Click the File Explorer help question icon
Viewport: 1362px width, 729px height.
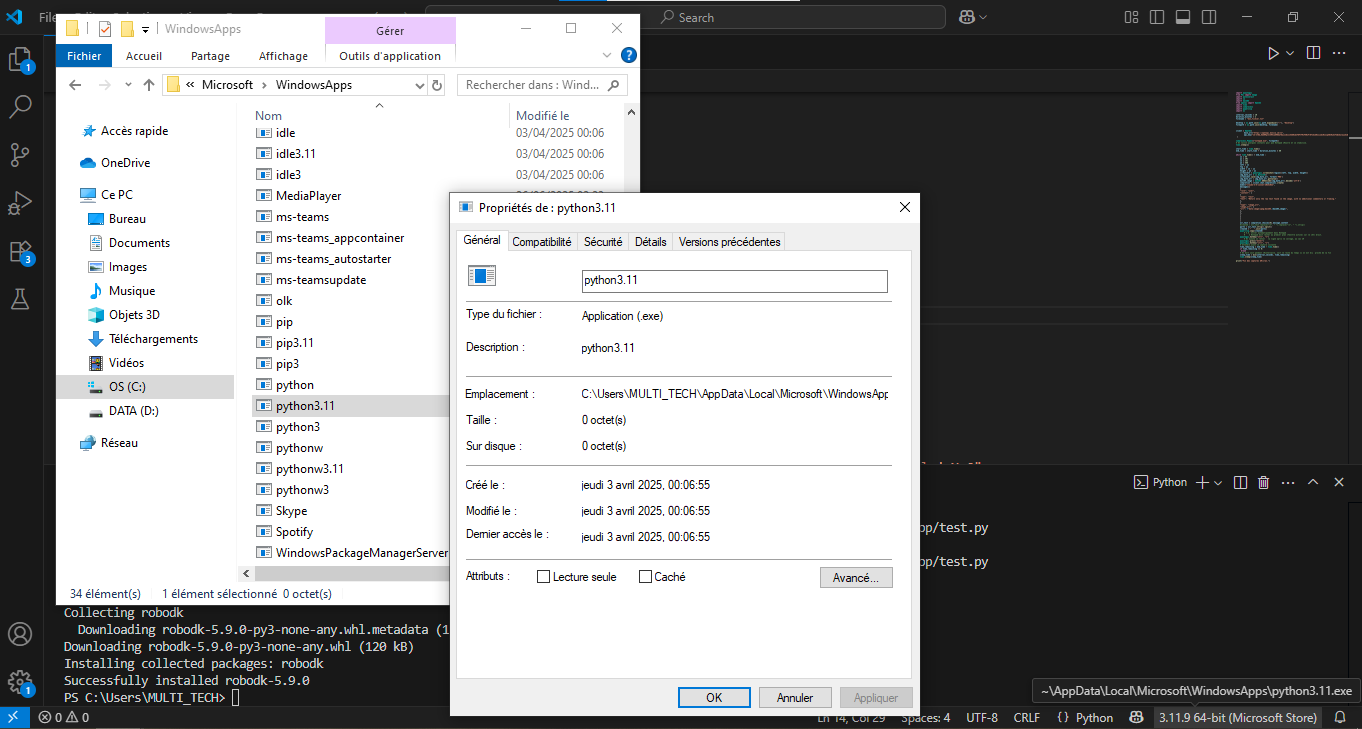[629, 56]
